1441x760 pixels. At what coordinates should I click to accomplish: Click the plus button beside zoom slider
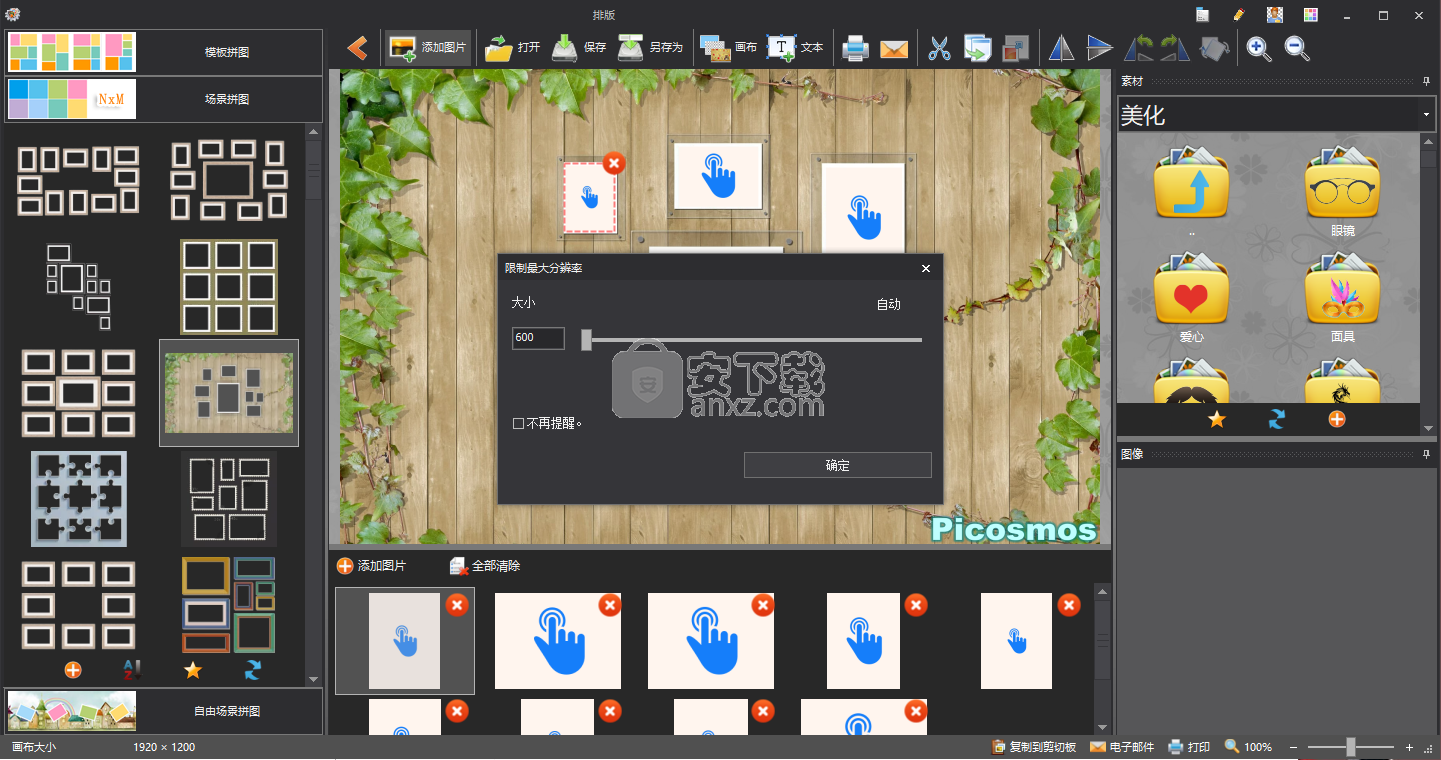[1409, 747]
